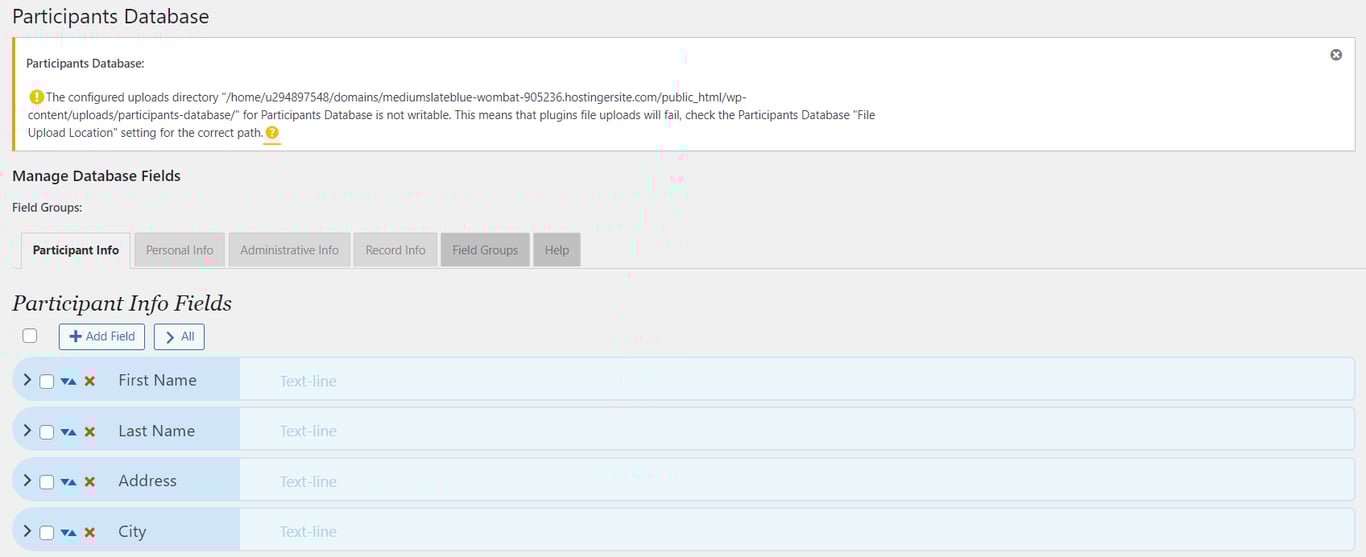Dismiss the Participants Database notice
Screen dimensions: 1366x557
1336,55
